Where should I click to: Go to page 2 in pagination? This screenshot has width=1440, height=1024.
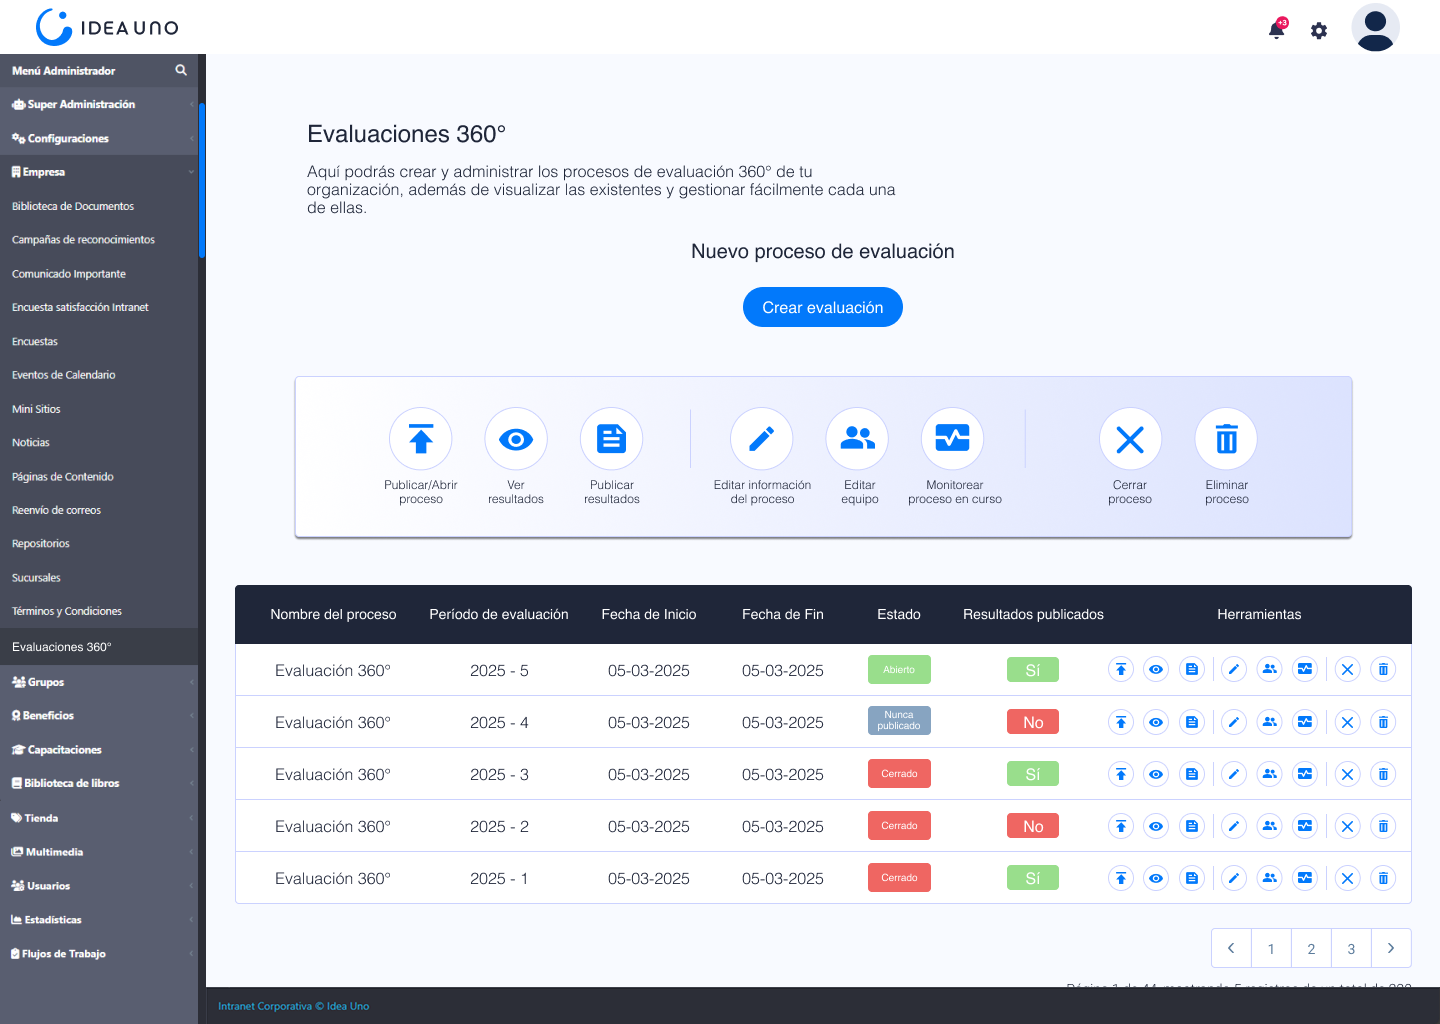click(1311, 948)
